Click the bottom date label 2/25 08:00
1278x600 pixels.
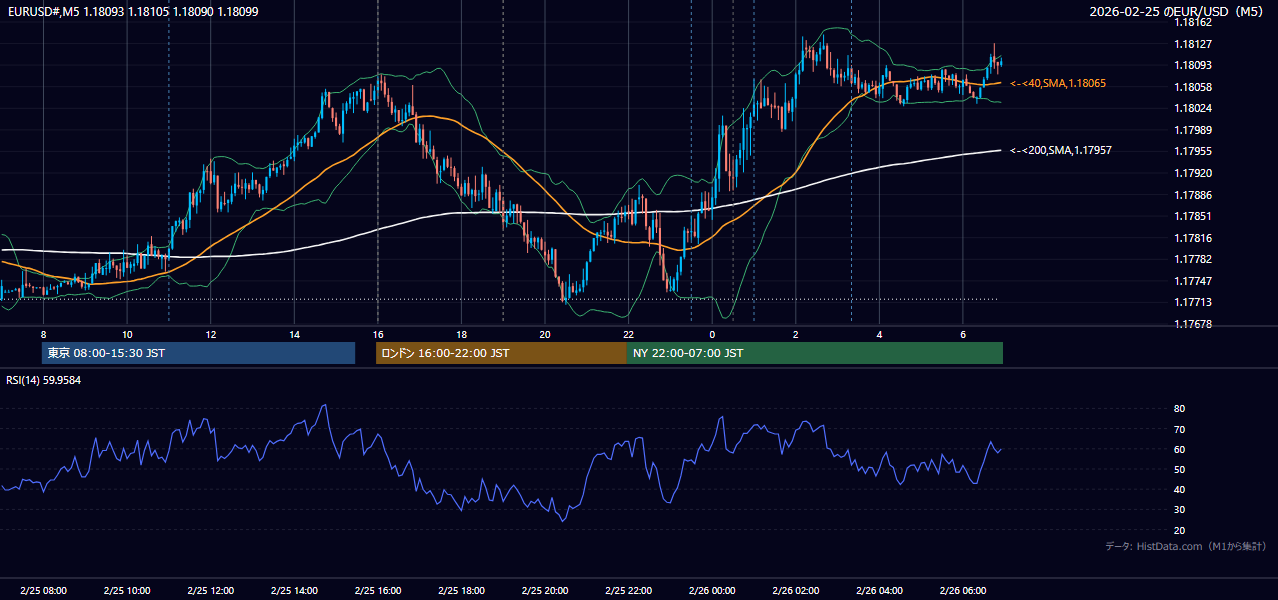click(44, 590)
